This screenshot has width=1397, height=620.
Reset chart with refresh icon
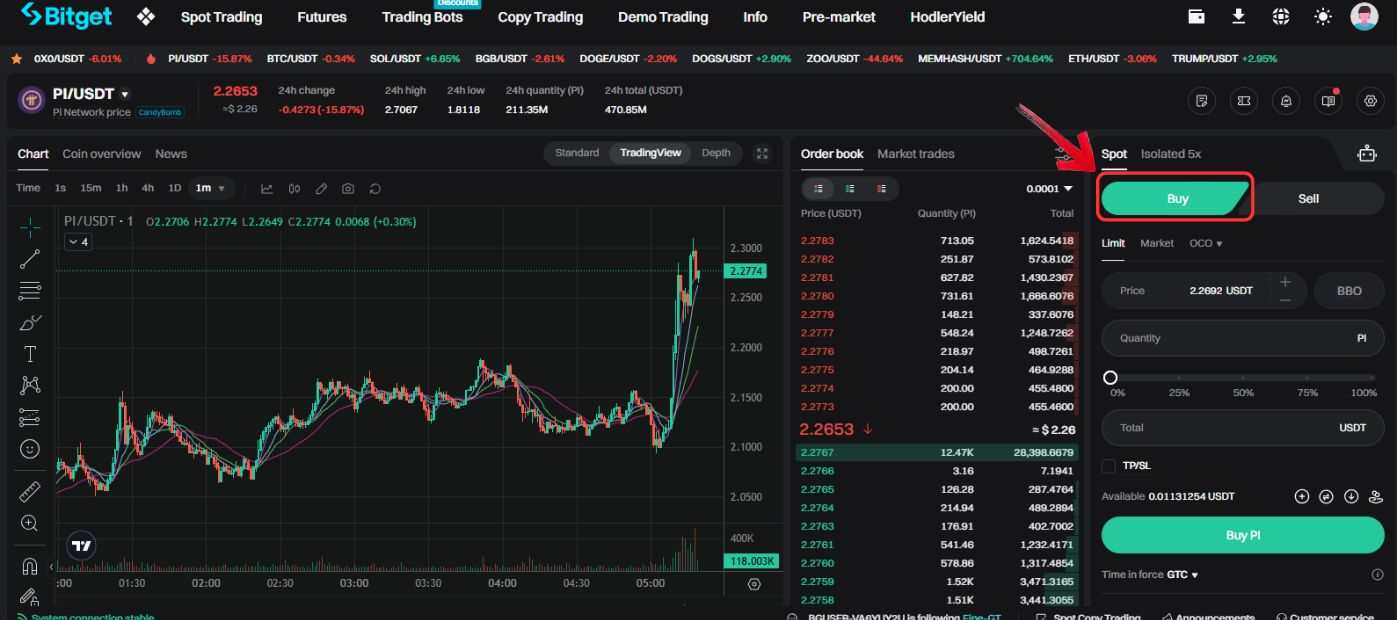click(375, 188)
